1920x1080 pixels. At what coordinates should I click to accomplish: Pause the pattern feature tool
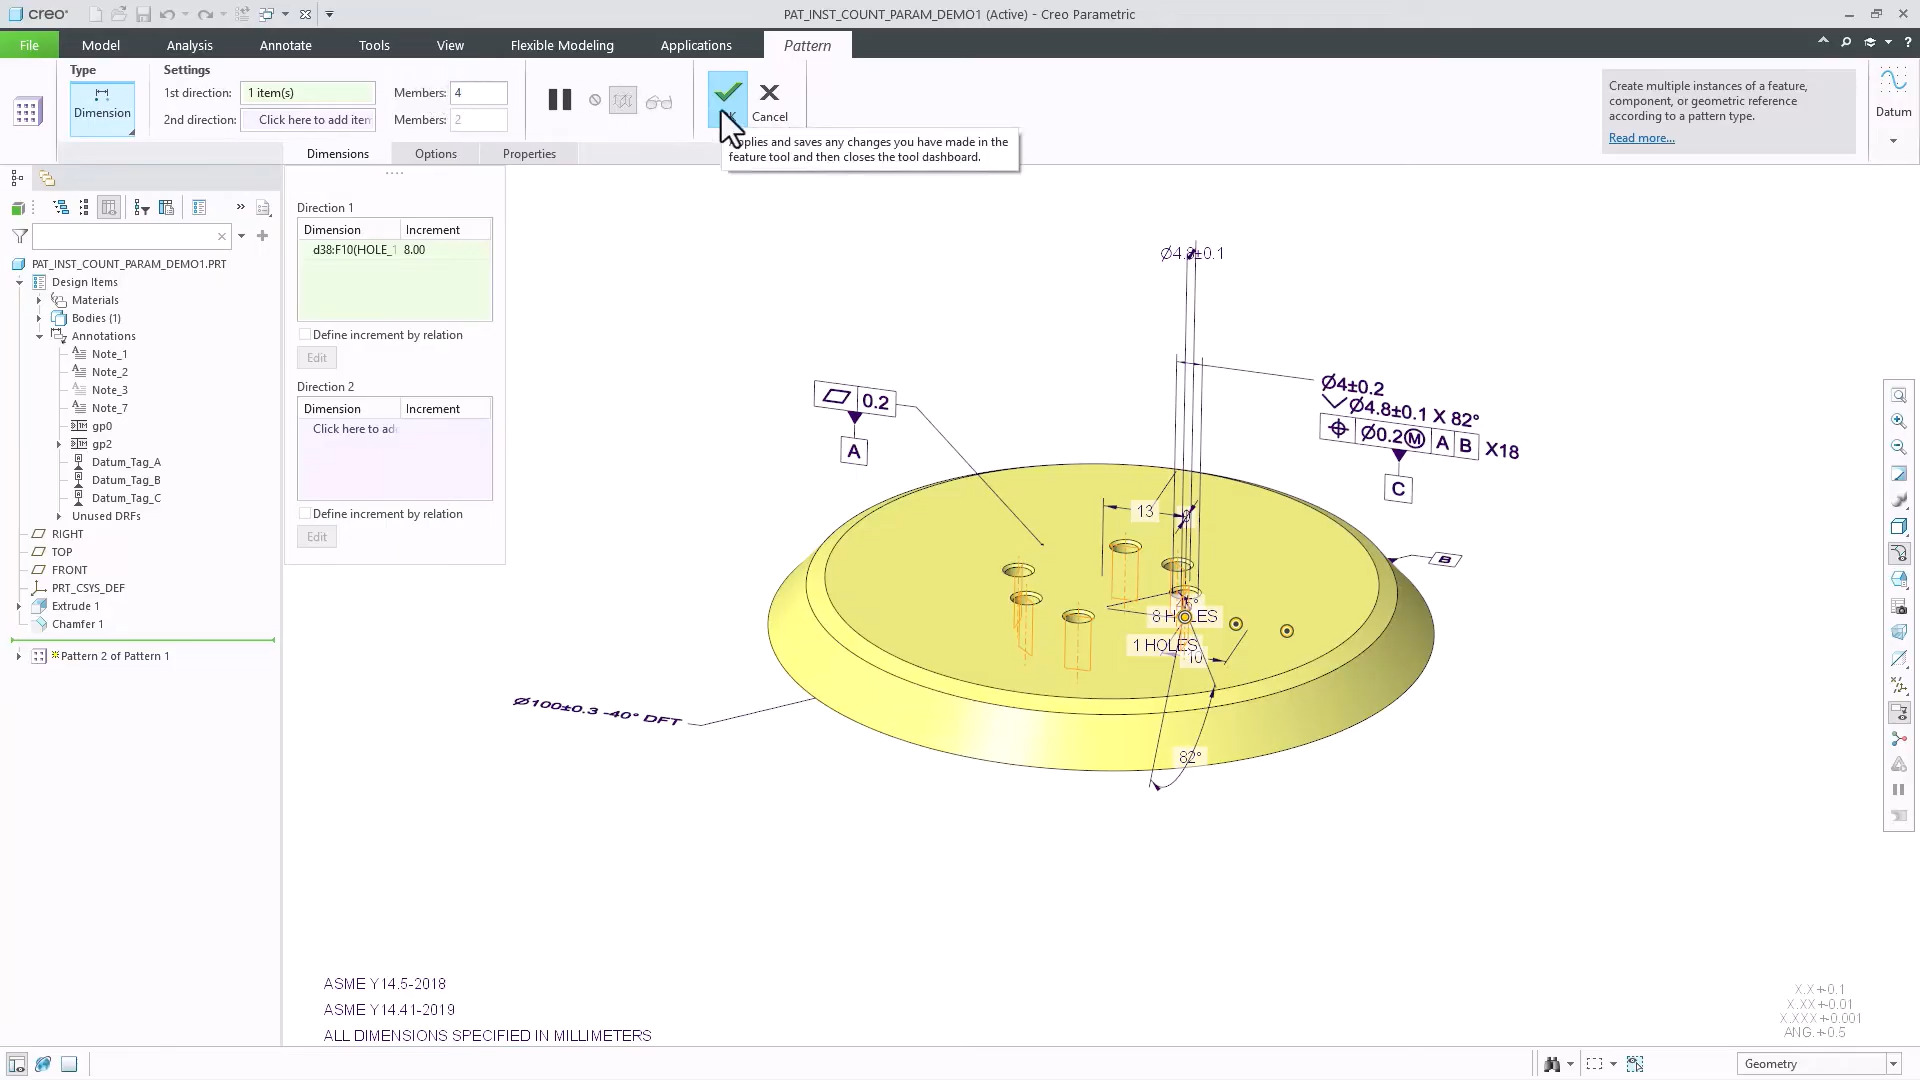point(560,100)
